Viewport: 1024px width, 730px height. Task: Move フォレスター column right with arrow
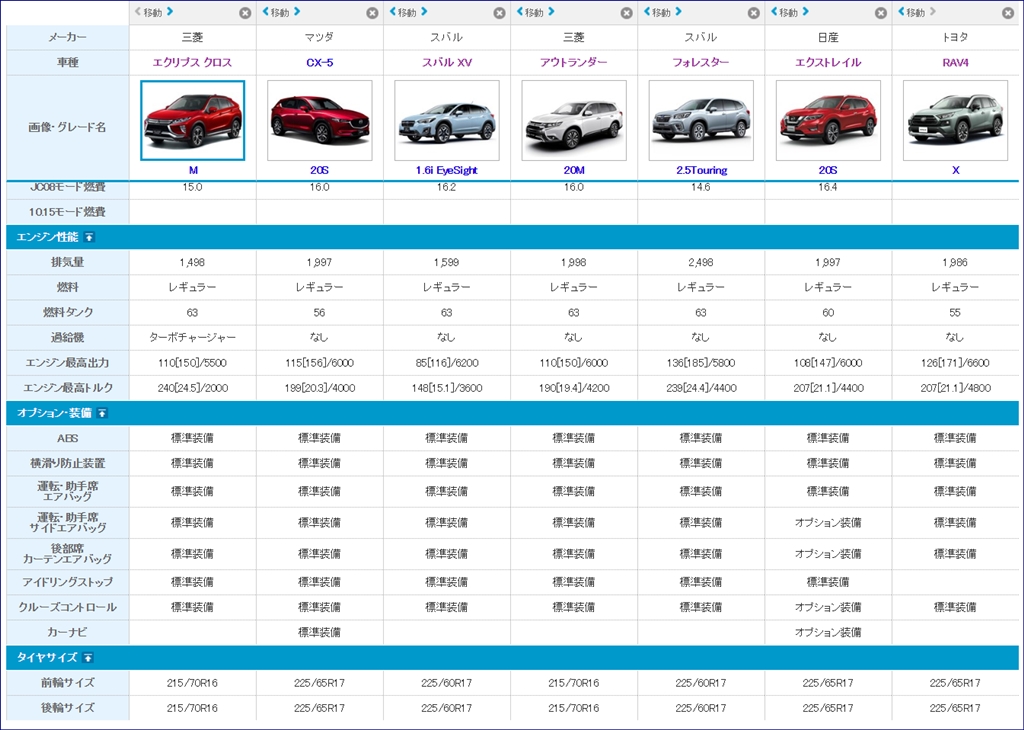(x=679, y=12)
